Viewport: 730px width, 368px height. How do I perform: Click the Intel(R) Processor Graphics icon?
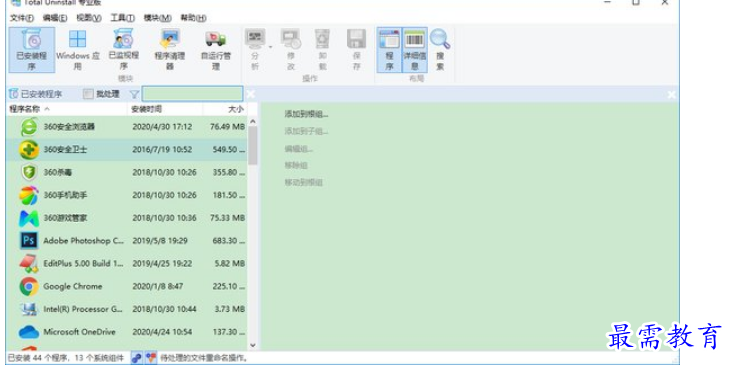point(29,309)
